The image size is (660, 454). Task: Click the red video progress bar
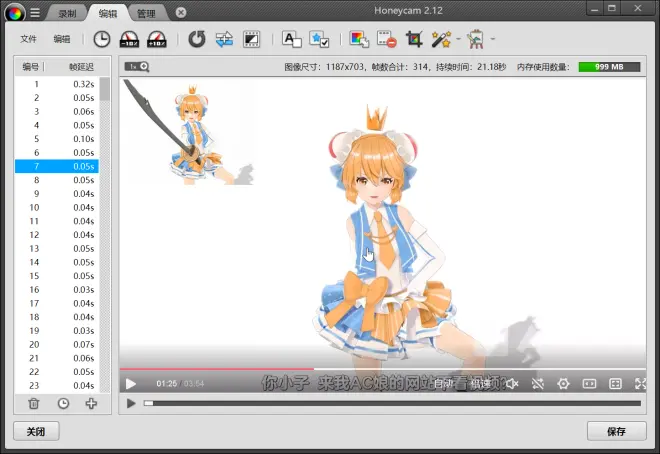pos(217,369)
